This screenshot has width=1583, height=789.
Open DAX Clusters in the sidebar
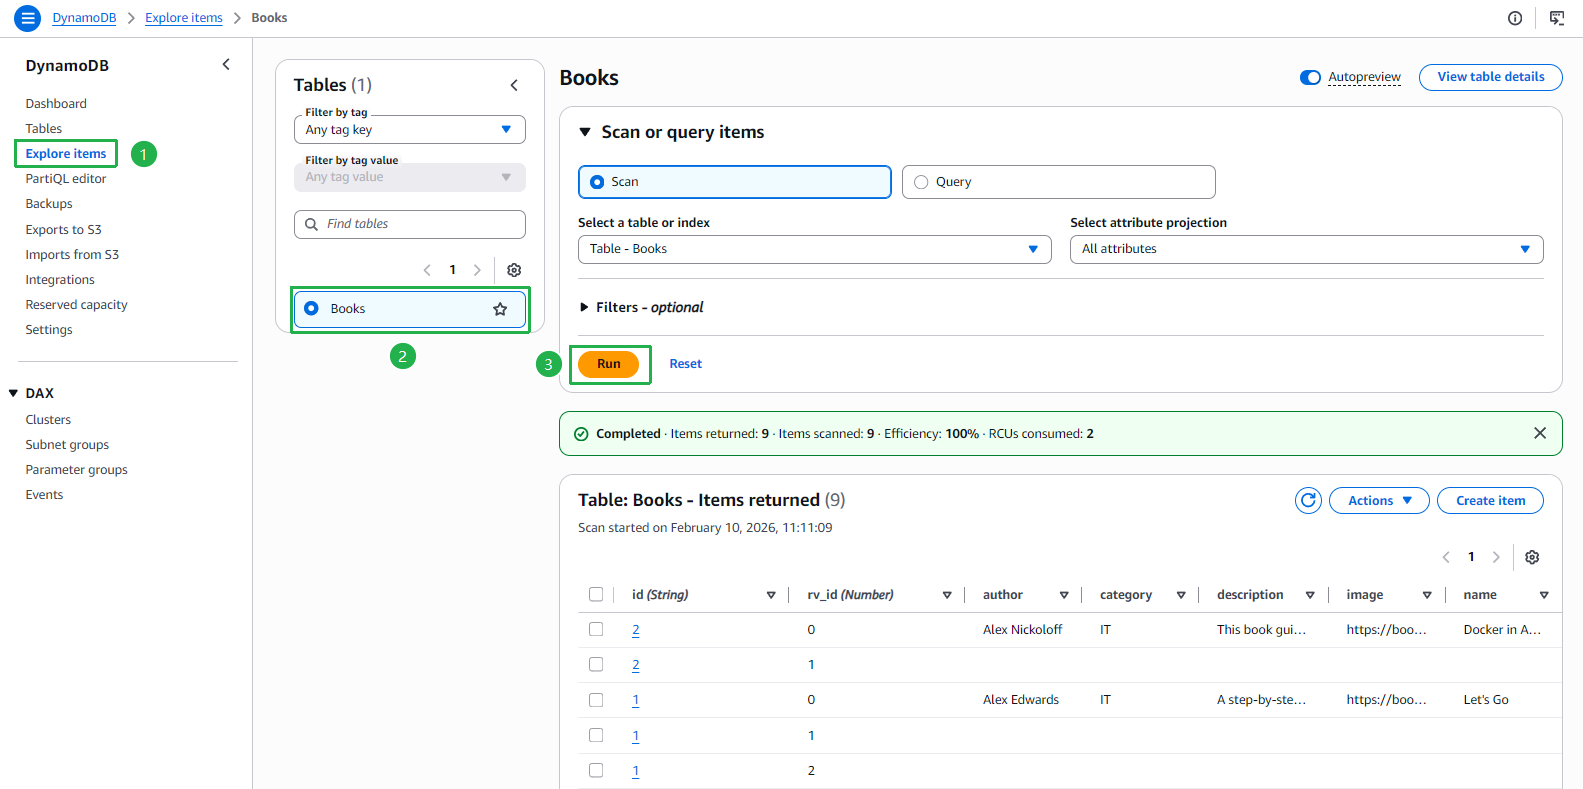[48, 420]
